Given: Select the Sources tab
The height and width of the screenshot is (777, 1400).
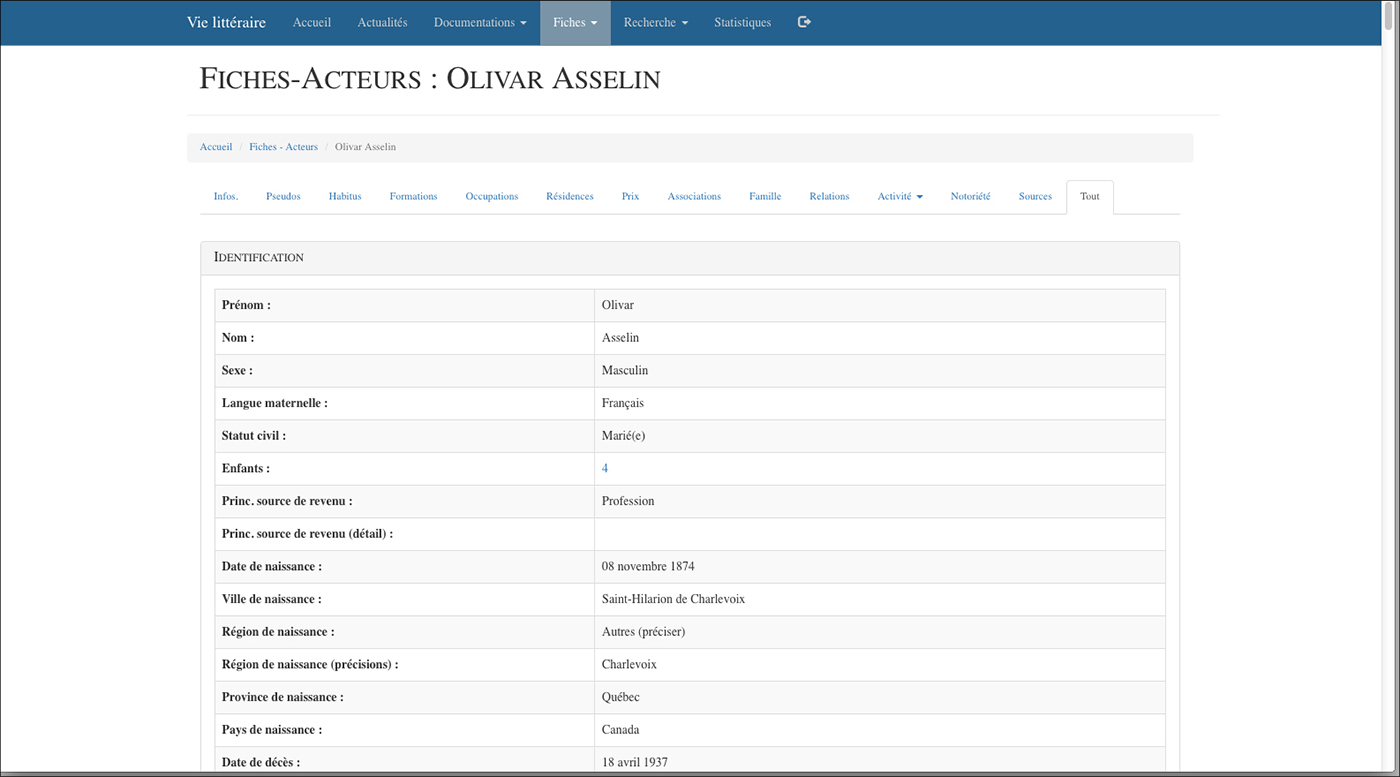Looking at the screenshot, I should [1035, 196].
